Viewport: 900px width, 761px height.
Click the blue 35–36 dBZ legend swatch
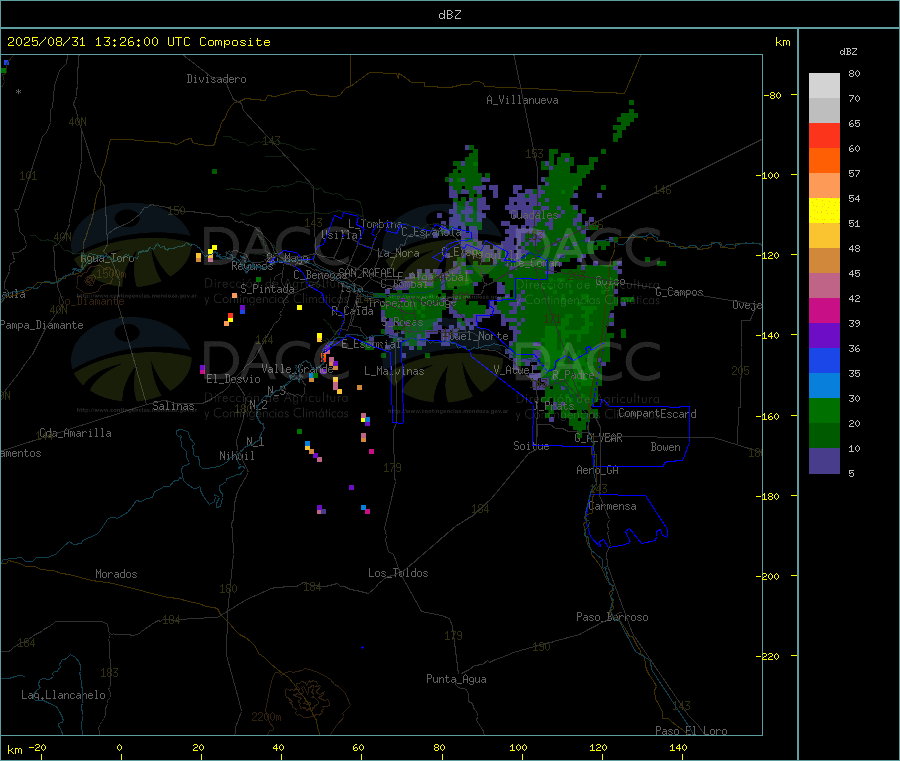click(824, 360)
